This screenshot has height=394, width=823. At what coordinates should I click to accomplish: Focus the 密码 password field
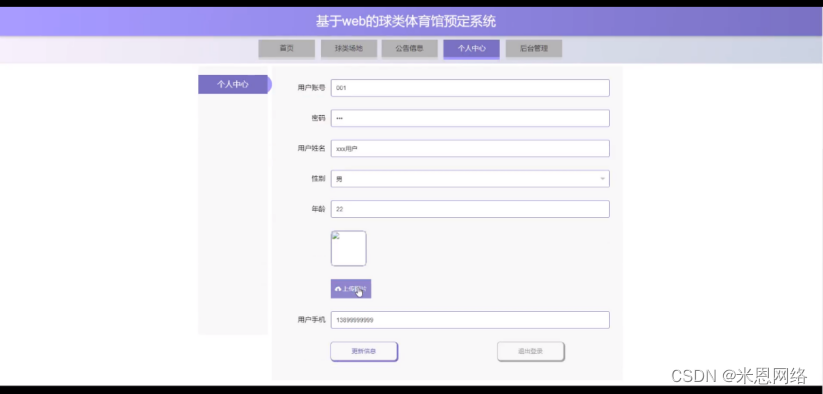point(470,118)
